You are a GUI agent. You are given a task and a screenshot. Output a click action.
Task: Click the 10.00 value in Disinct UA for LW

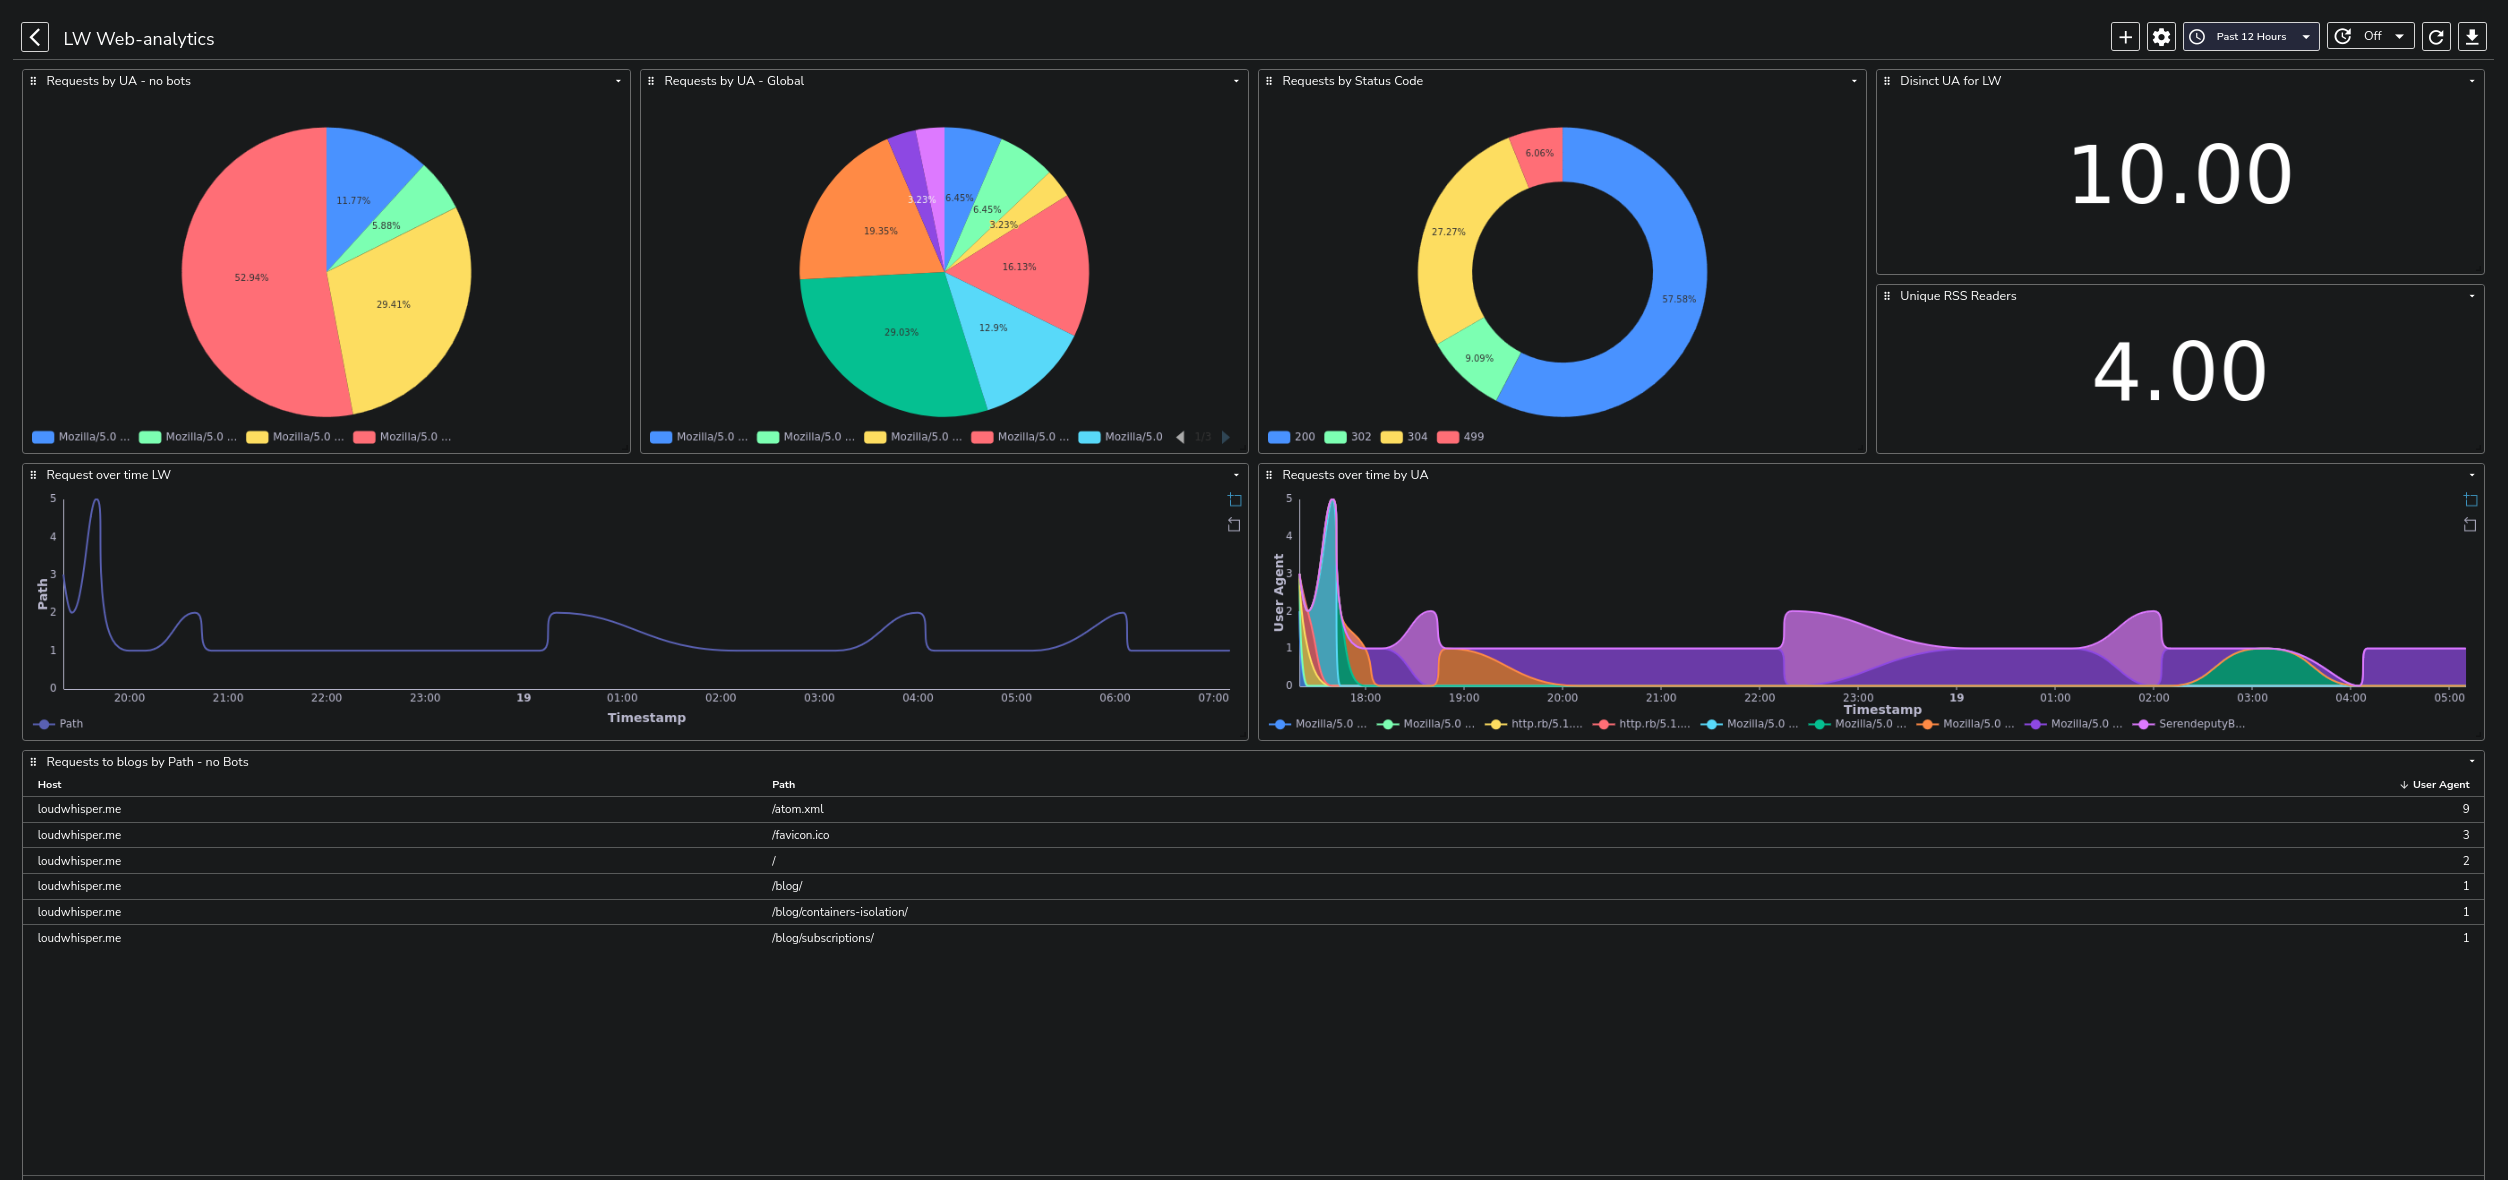click(x=2180, y=175)
